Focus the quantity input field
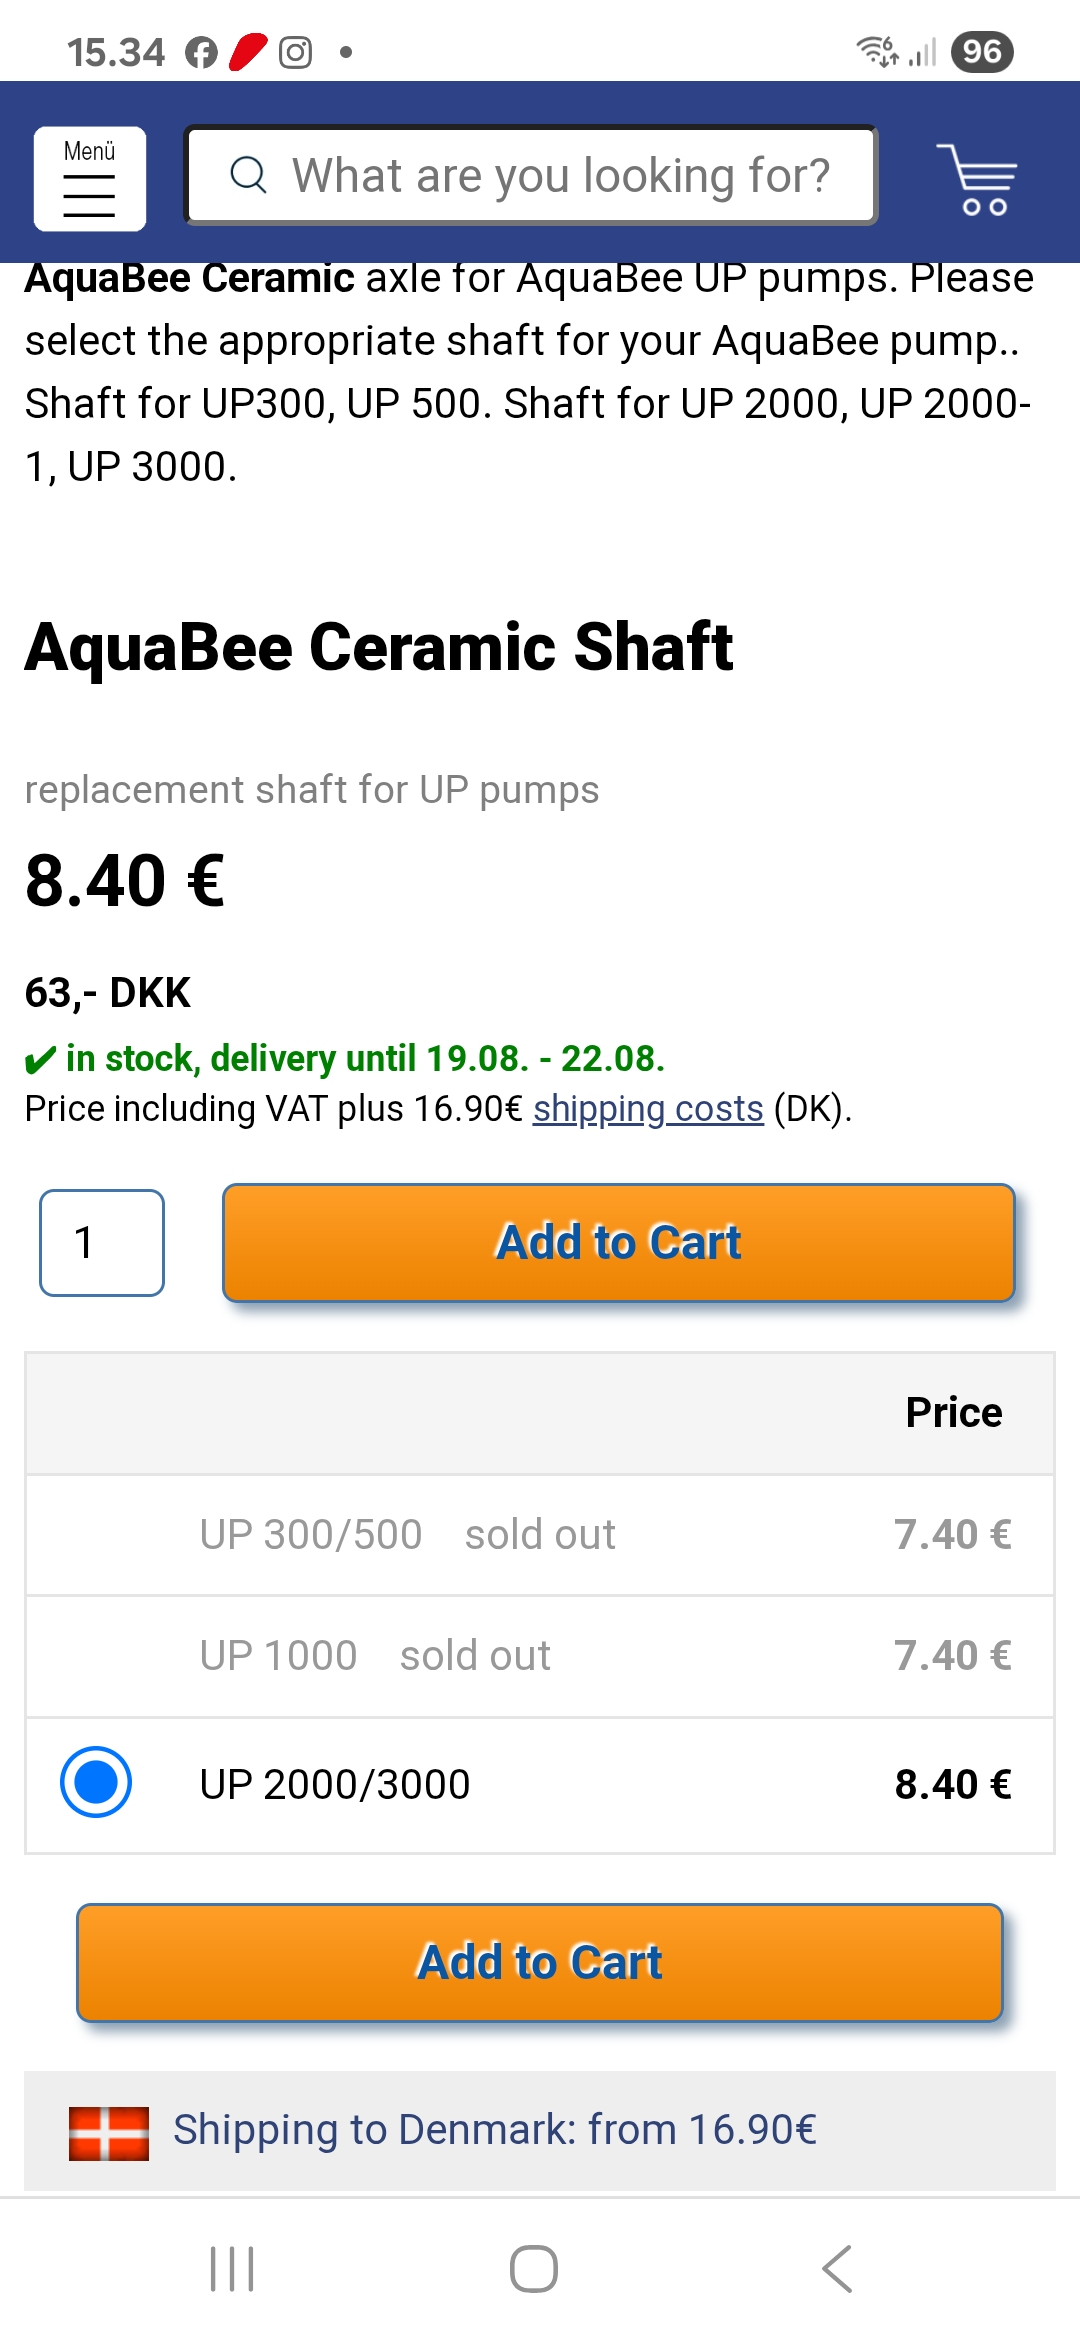 point(102,1243)
